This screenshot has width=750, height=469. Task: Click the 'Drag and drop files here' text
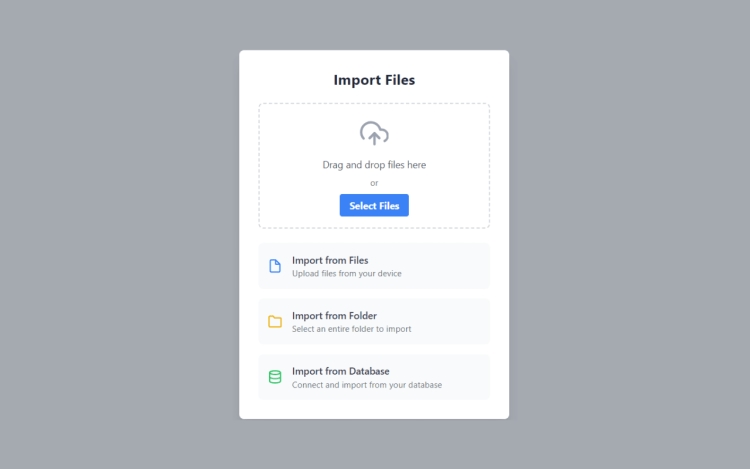tap(374, 165)
